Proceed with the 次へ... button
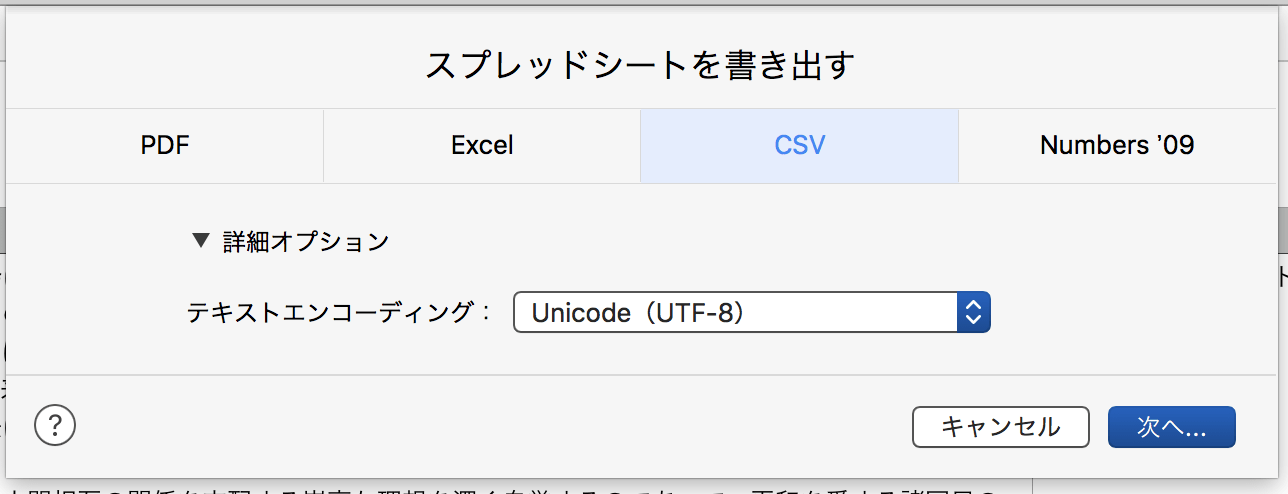This screenshot has height=494, width=1288. [1172, 427]
